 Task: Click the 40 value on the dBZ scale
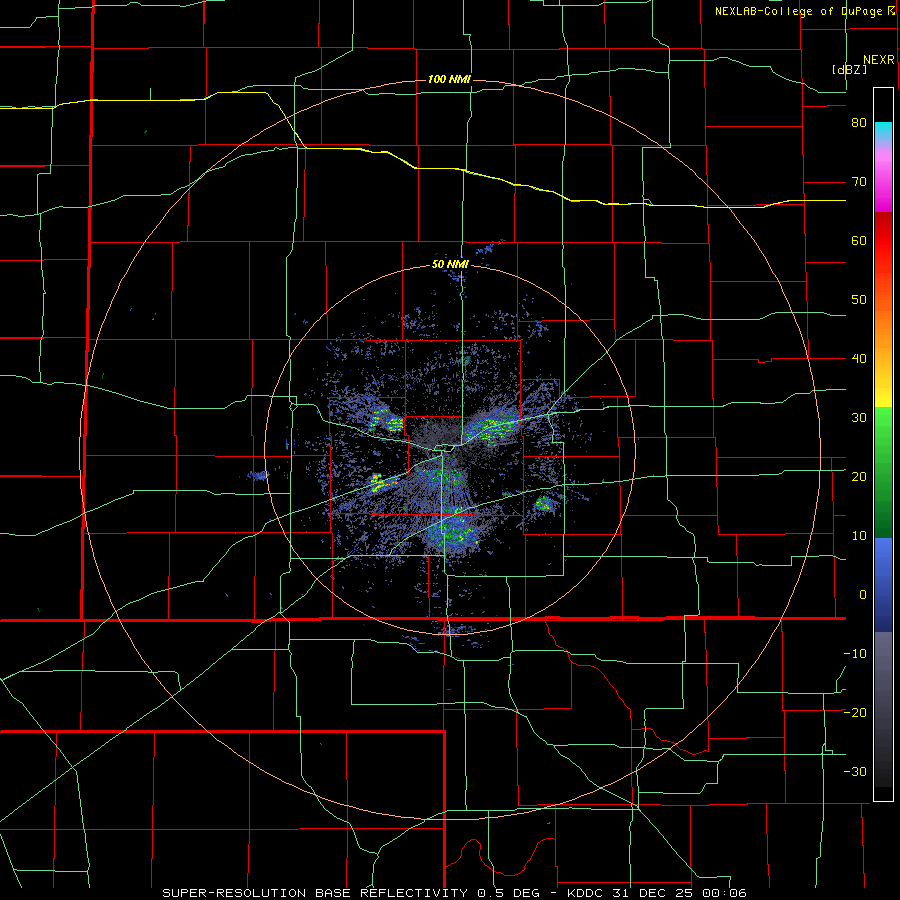tap(859, 359)
